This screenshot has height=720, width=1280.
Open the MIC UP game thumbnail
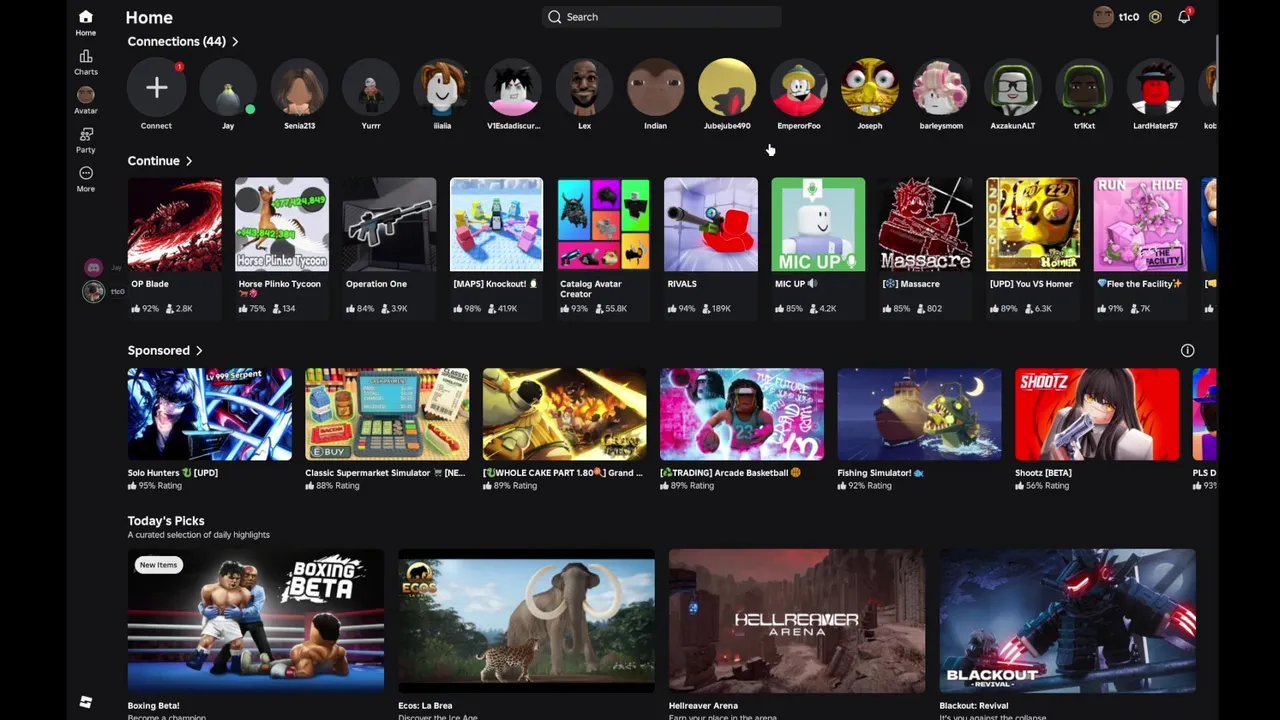pyautogui.click(x=818, y=225)
